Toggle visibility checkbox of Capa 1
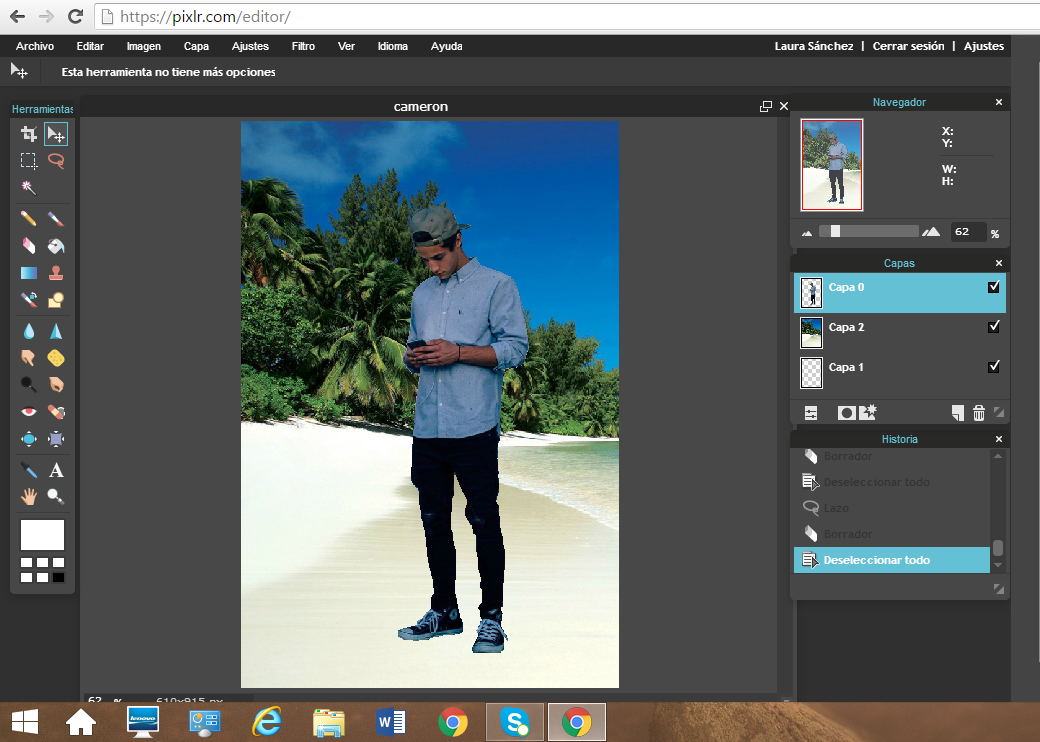This screenshot has width=1040, height=742. (x=994, y=366)
